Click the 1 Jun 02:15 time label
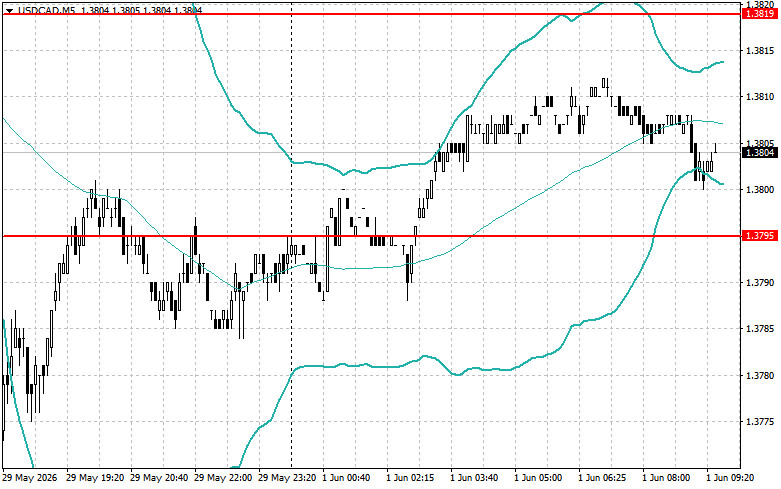The image size is (781, 489). [x=410, y=478]
